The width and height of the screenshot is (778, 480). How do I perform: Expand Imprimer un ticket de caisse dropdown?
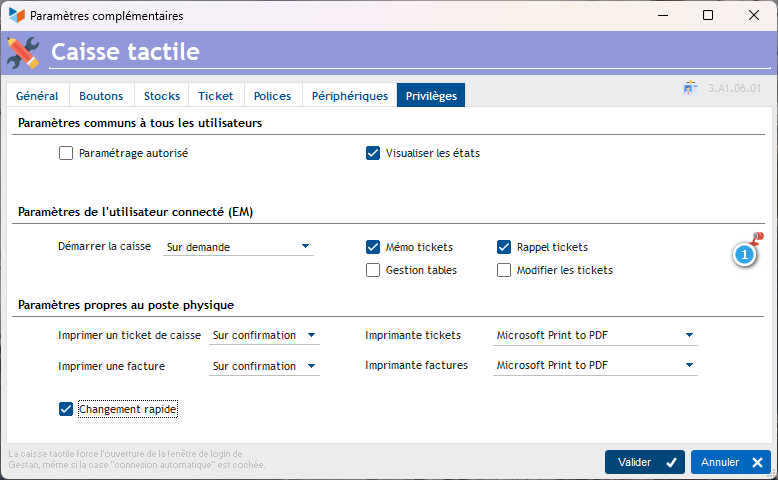point(265,336)
